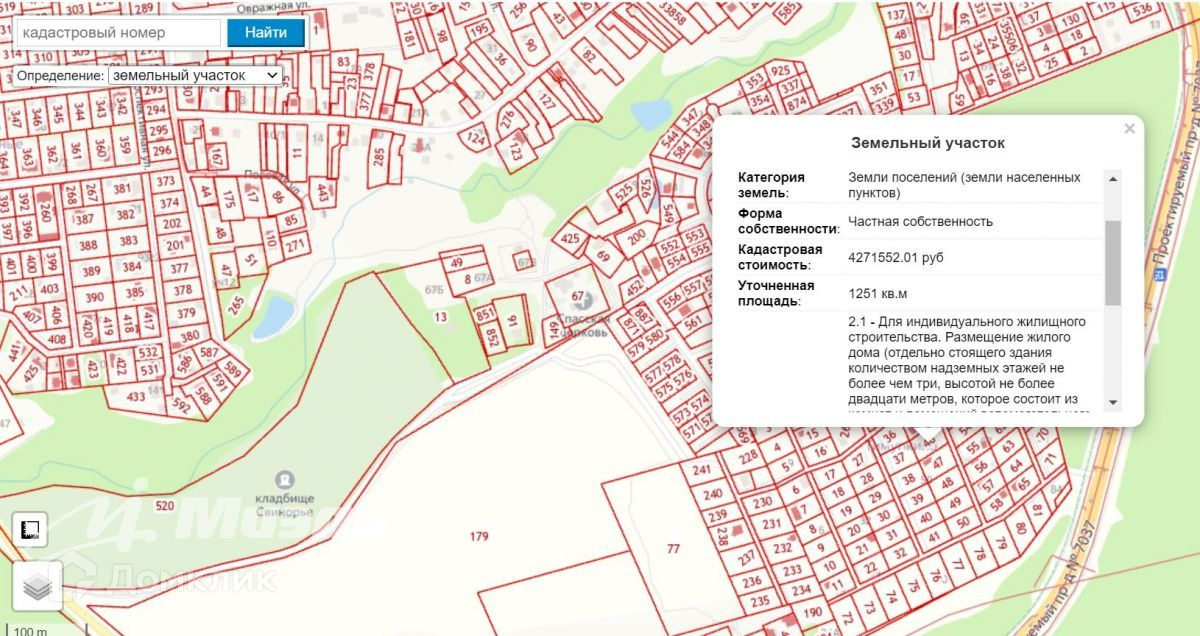
Task: Close the Земельный участок info popup
Action: (1129, 128)
